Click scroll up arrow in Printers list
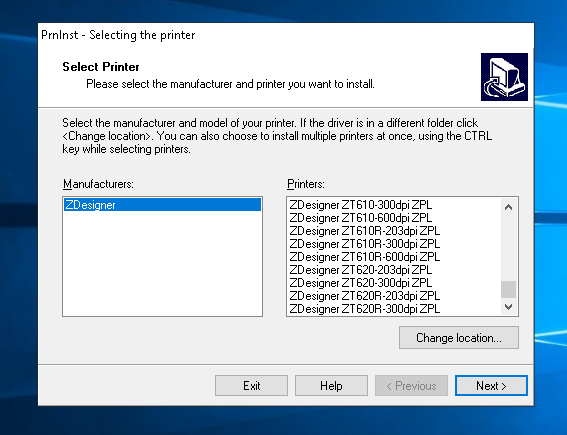The width and height of the screenshot is (567, 435). 508,207
